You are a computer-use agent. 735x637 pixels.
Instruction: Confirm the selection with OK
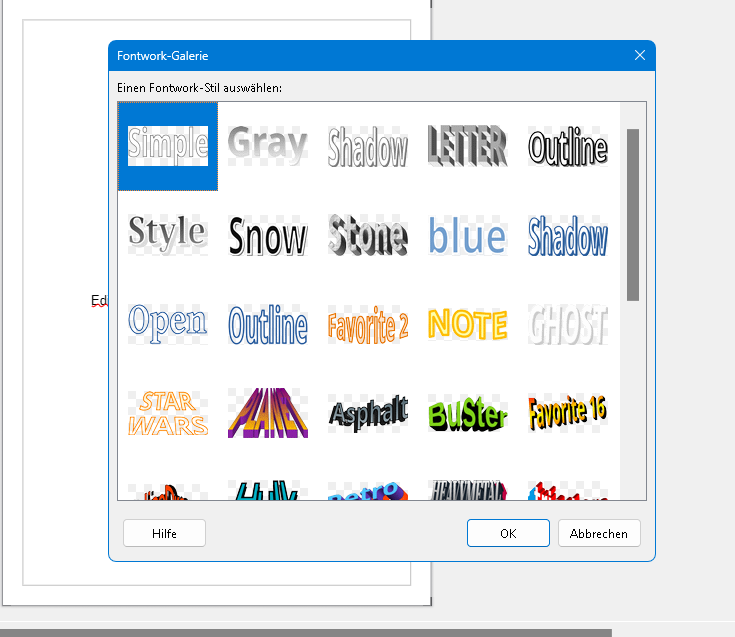click(508, 533)
